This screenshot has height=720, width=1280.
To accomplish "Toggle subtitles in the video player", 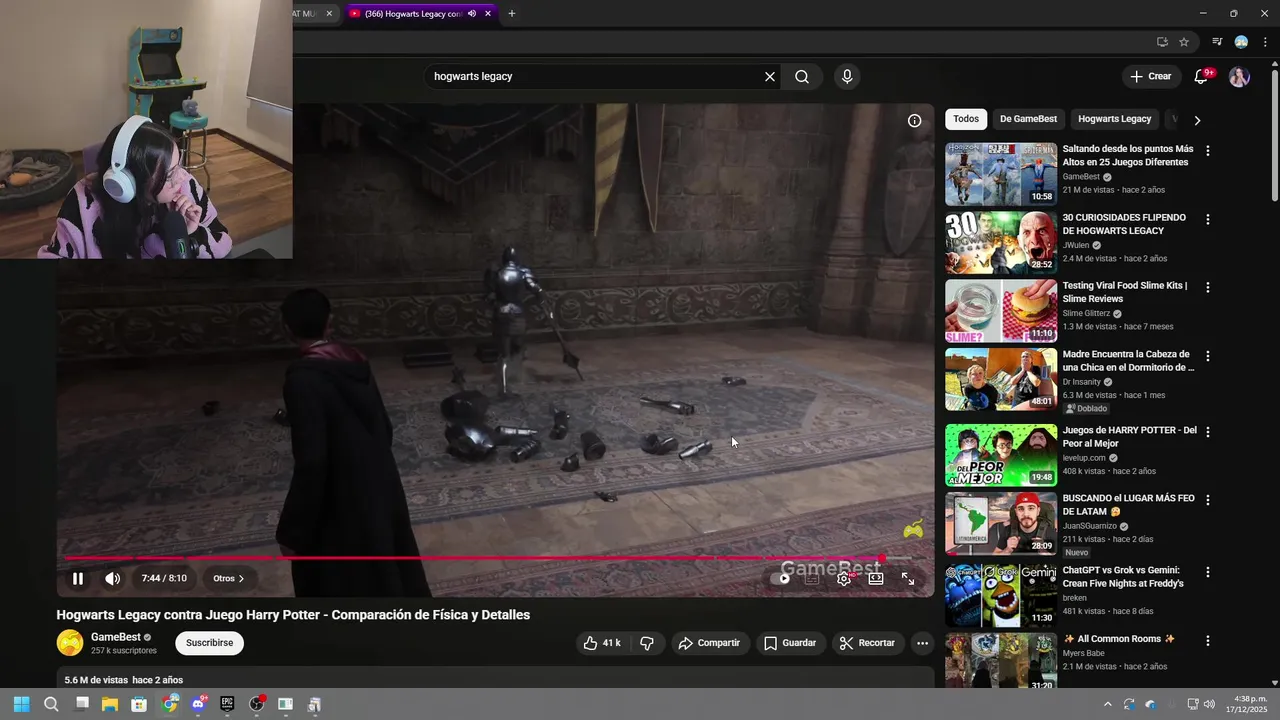I will (x=812, y=578).
